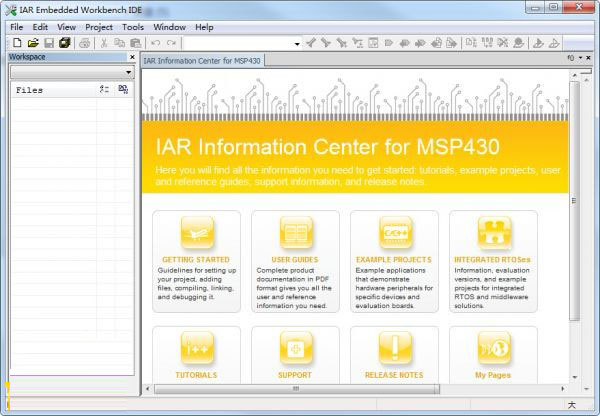This screenshot has height=416, width=600.
Task: Click Debug without Downloading icon
Action: [x=554, y=43]
